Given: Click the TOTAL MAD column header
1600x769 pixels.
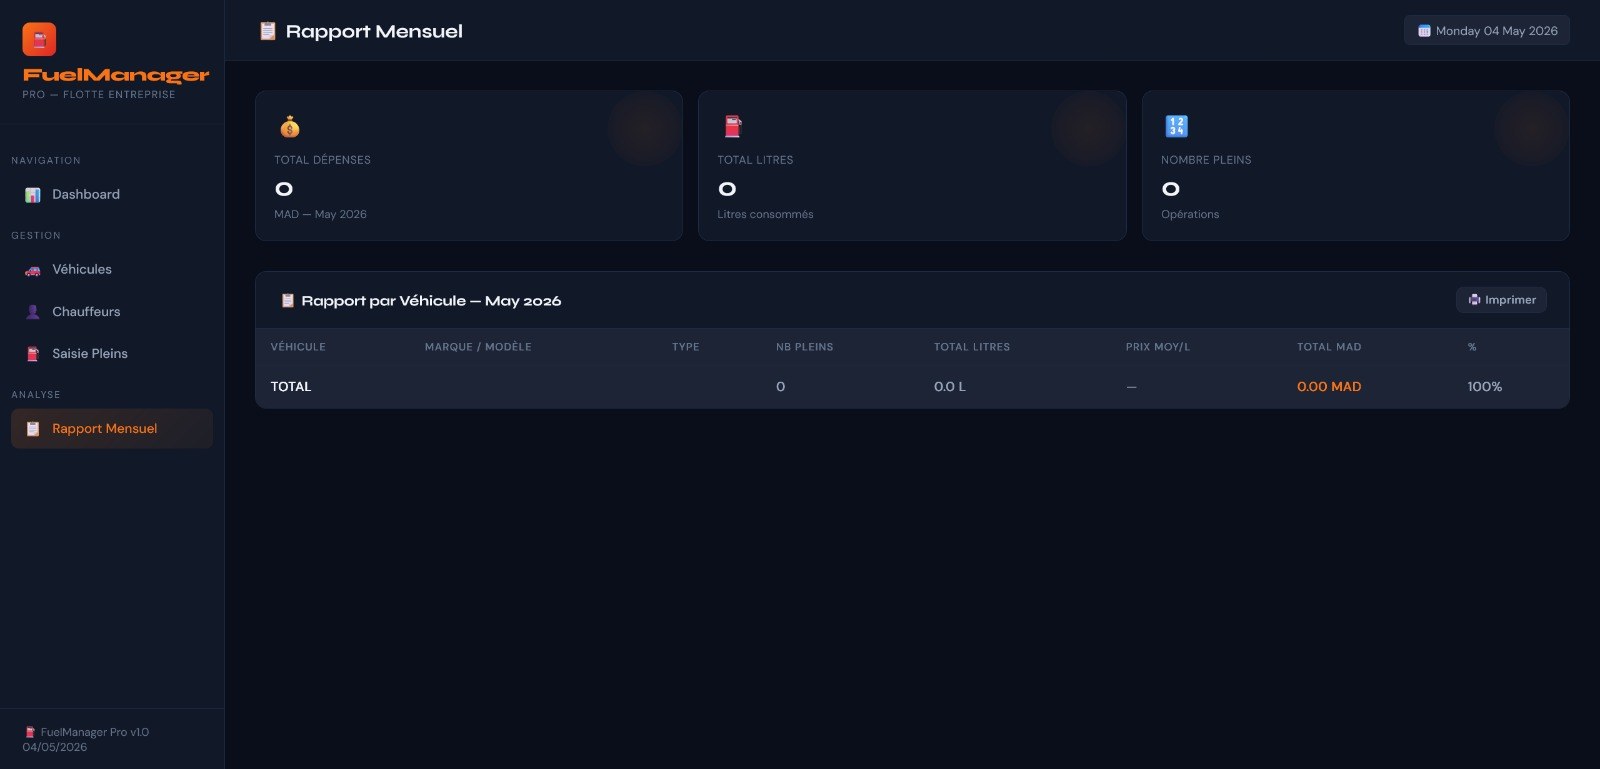Looking at the screenshot, I should click(x=1329, y=347).
